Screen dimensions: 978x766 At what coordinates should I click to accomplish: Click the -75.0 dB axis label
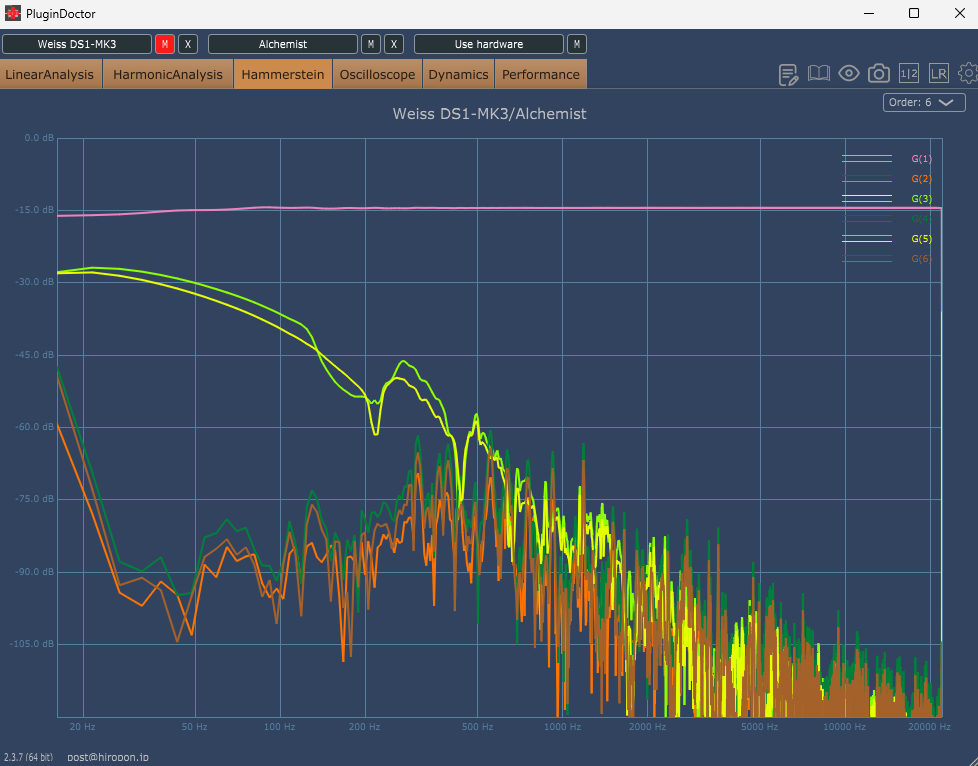[x=34, y=500]
